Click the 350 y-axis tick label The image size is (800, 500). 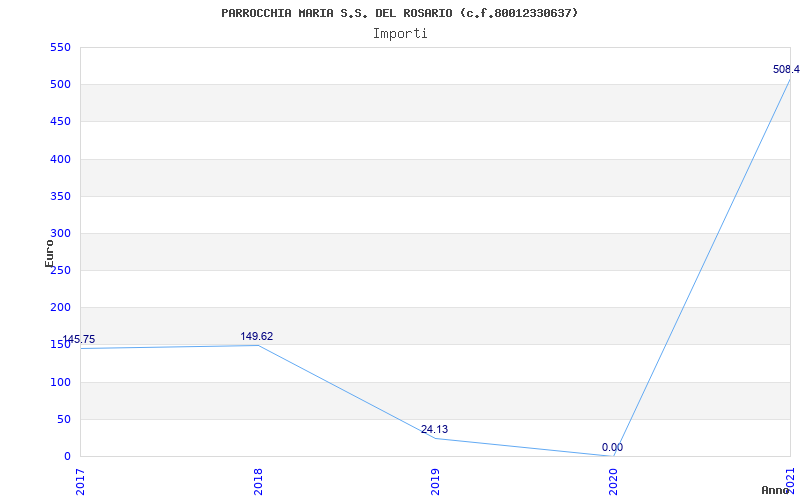tap(60, 196)
